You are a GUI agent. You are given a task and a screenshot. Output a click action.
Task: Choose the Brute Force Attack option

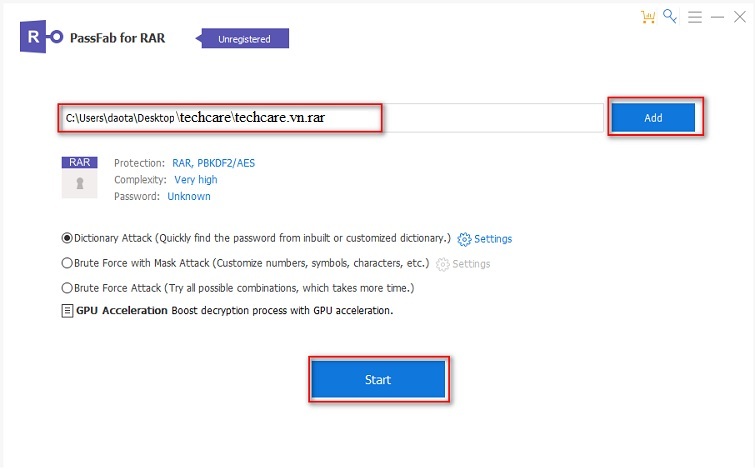tap(67, 288)
